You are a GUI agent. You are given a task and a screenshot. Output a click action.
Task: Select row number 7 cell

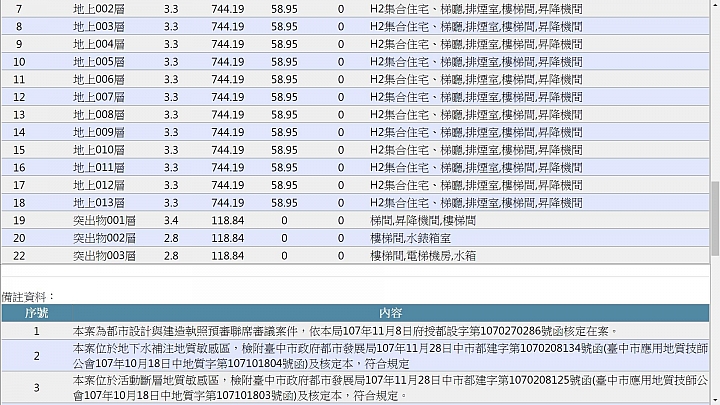[19, 9]
